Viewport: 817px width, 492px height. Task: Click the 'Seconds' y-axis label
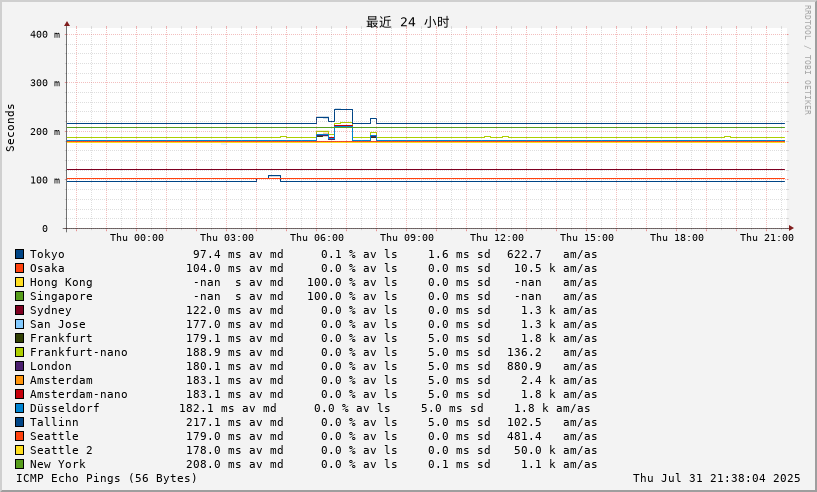pos(10,128)
